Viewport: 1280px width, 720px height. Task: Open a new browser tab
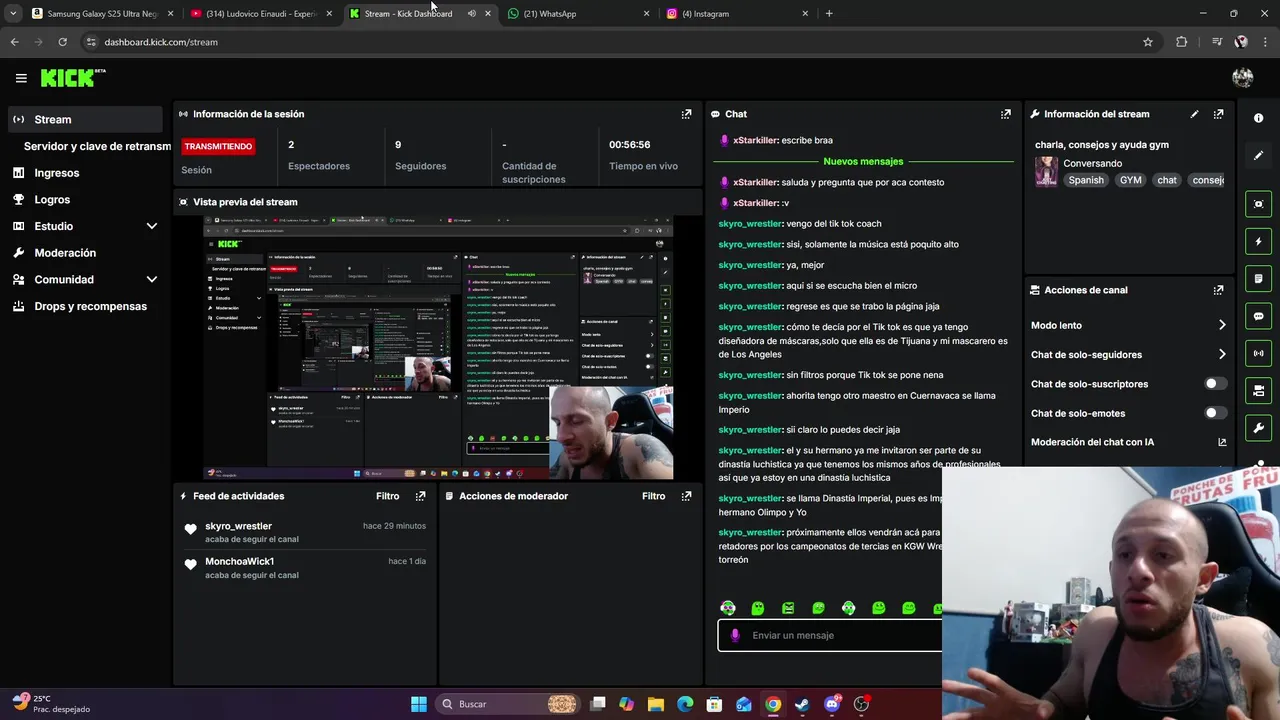tap(829, 14)
